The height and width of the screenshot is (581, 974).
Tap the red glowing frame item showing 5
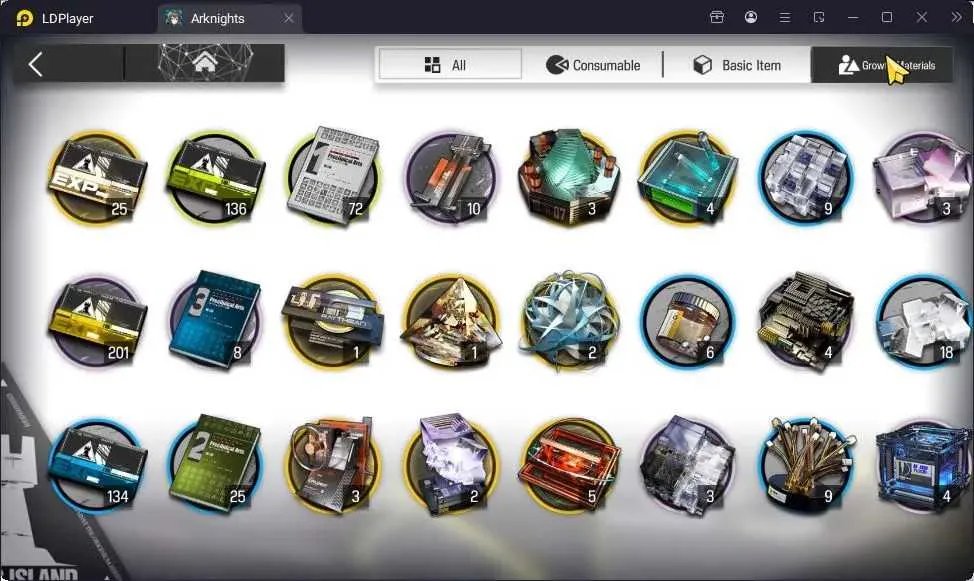(569, 465)
